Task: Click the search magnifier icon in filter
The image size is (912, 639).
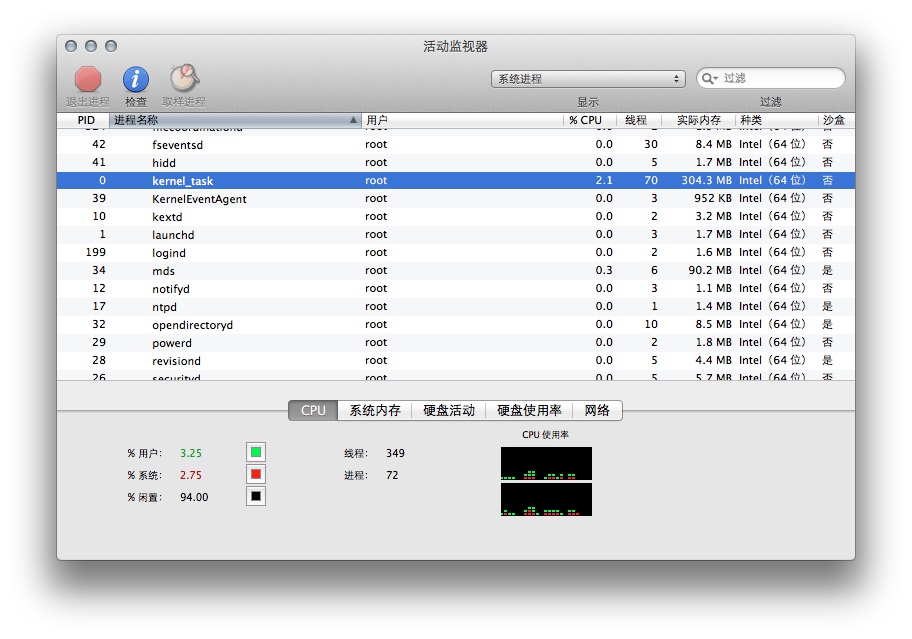Action: pyautogui.click(x=709, y=78)
